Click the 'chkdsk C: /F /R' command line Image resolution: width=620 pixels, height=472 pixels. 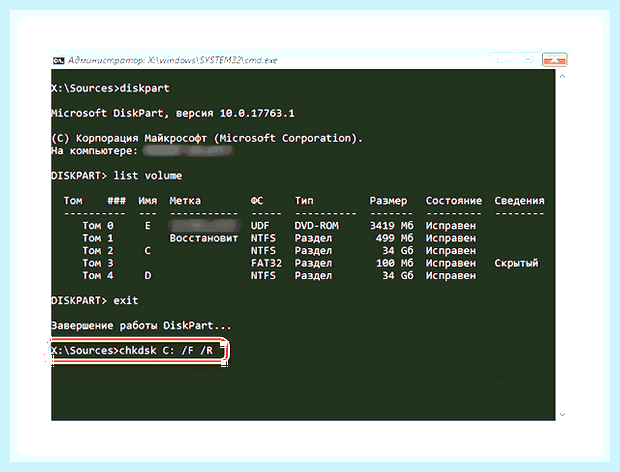pyautogui.click(x=132, y=351)
